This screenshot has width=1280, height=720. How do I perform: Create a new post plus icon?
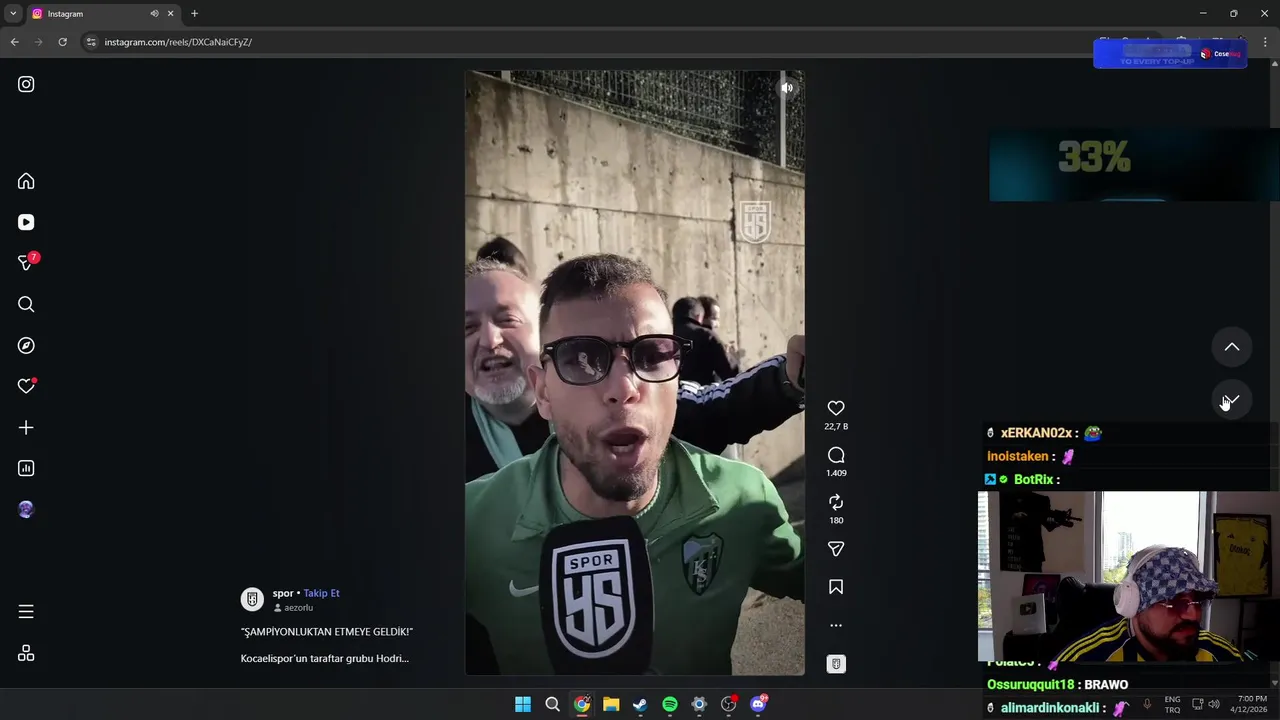point(26,427)
